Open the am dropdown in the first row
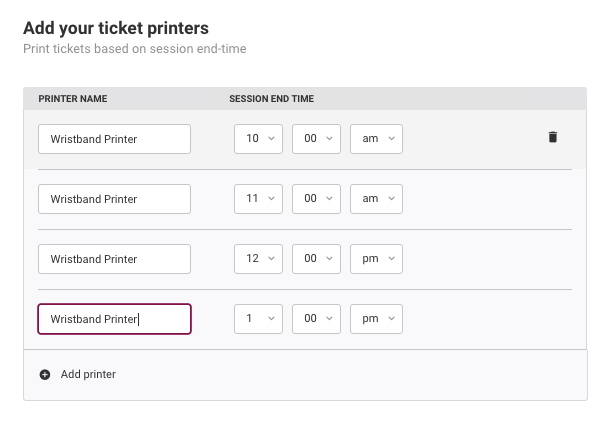This screenshot has width=612, height=429. click(x=376, y=139)
